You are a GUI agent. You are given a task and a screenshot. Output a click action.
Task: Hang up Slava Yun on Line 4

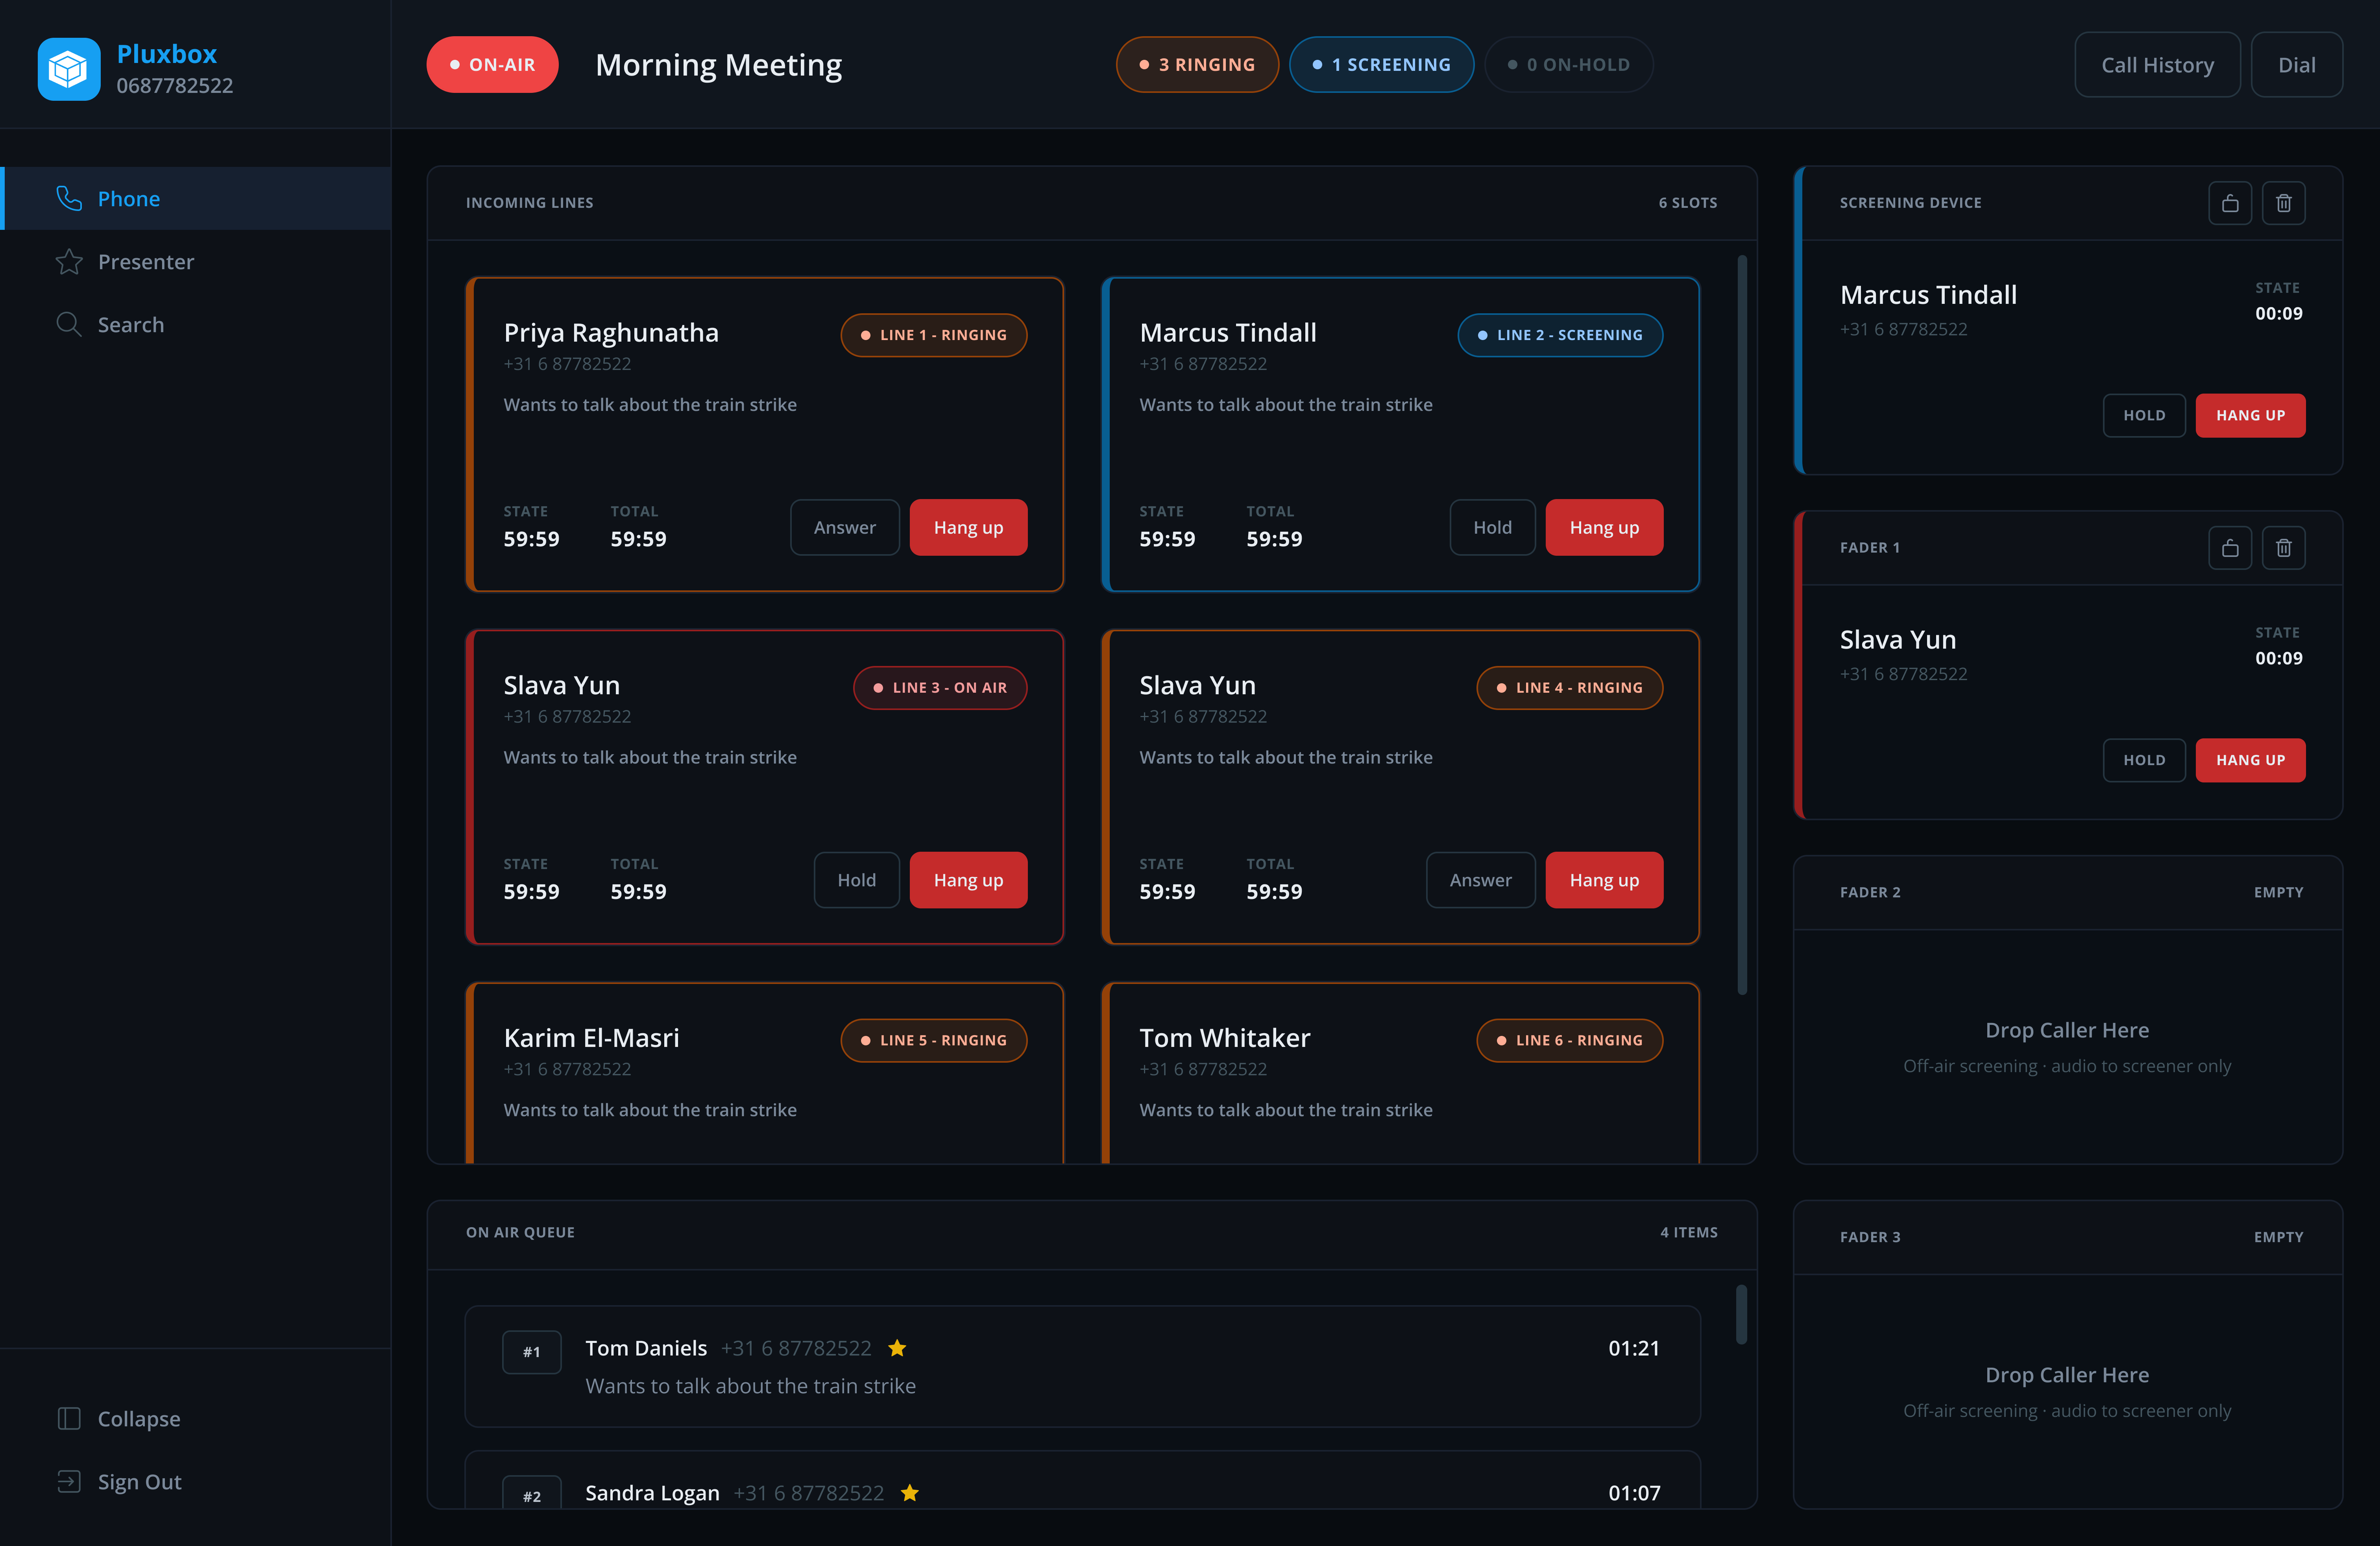pyautogui.click(x=1604, y=880)
